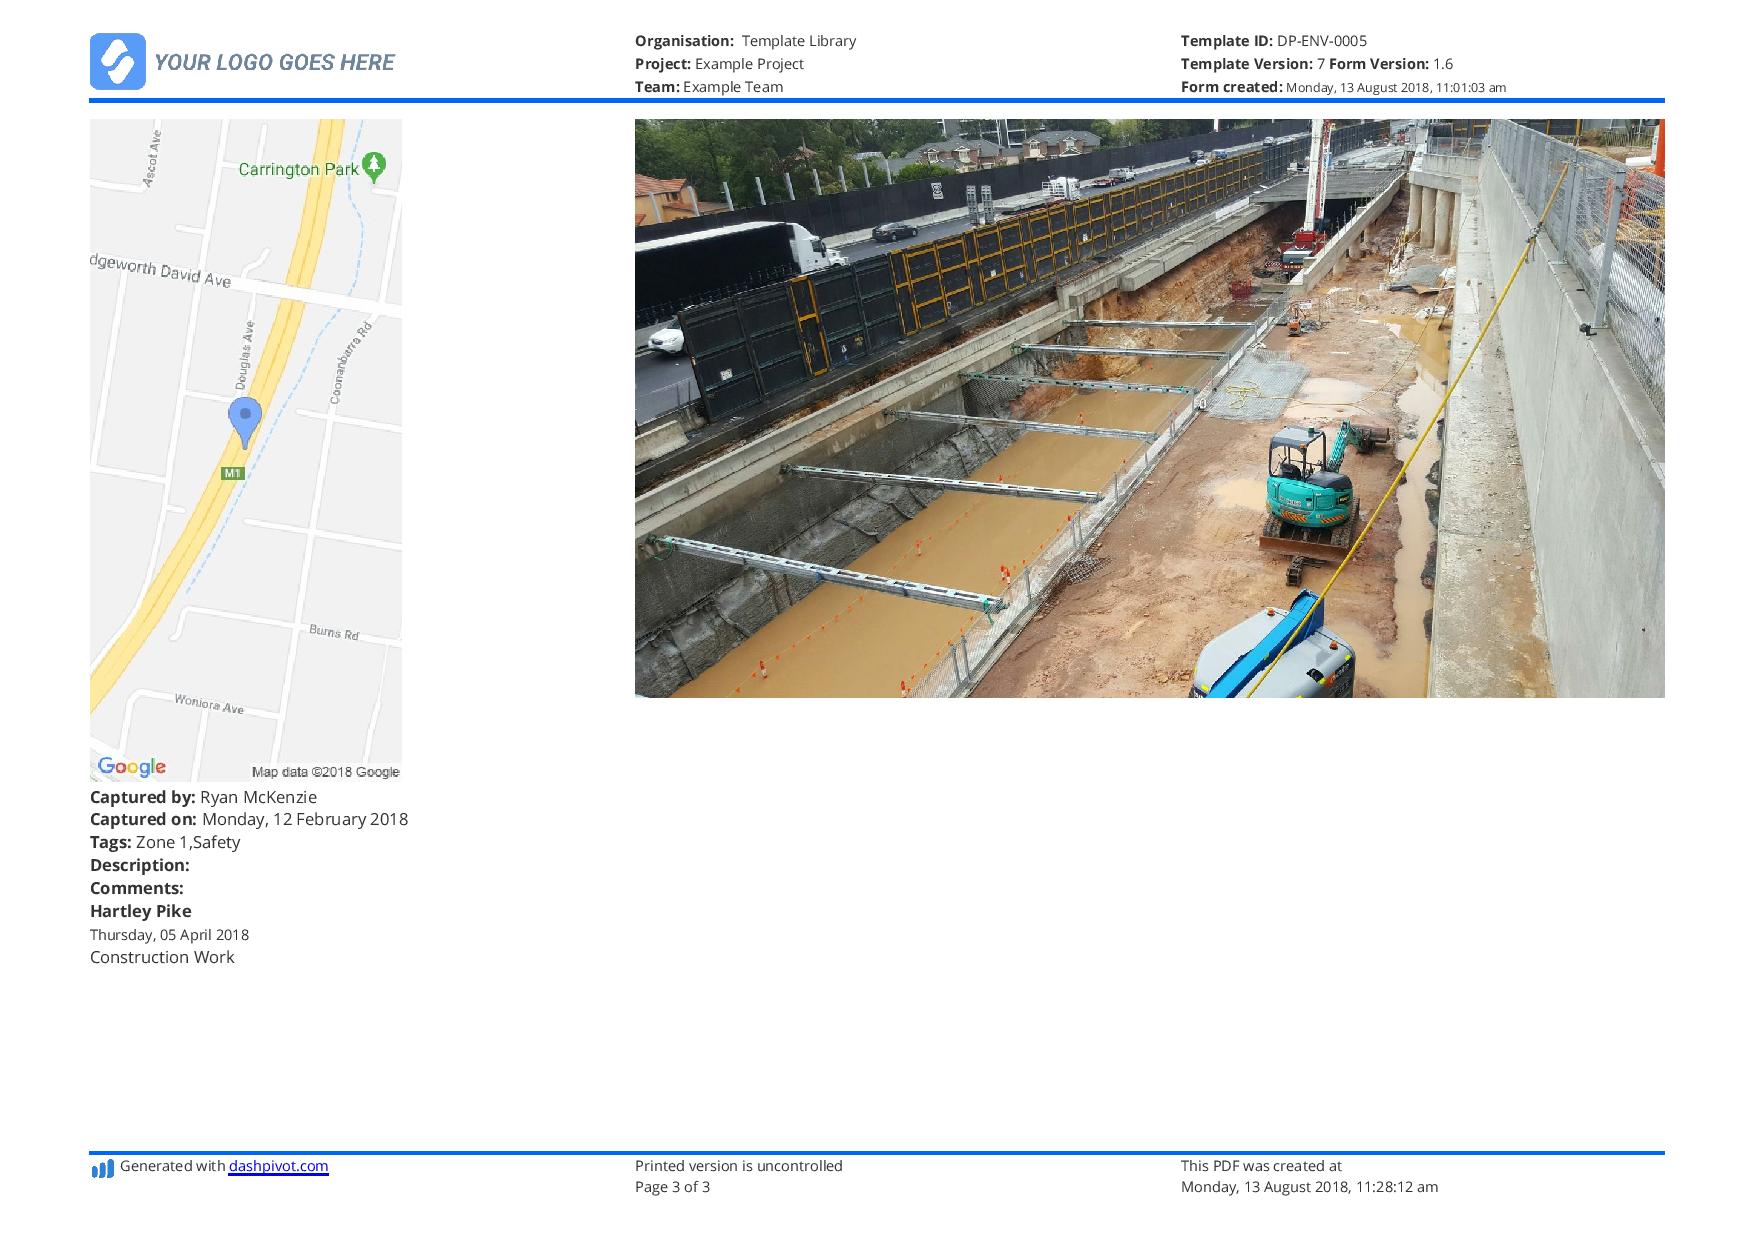The height and width of the screenshot is (1240, 1754).
Task: Select the Template ID 'DP-ENV-0005'
Action: tap(1322, 41)
